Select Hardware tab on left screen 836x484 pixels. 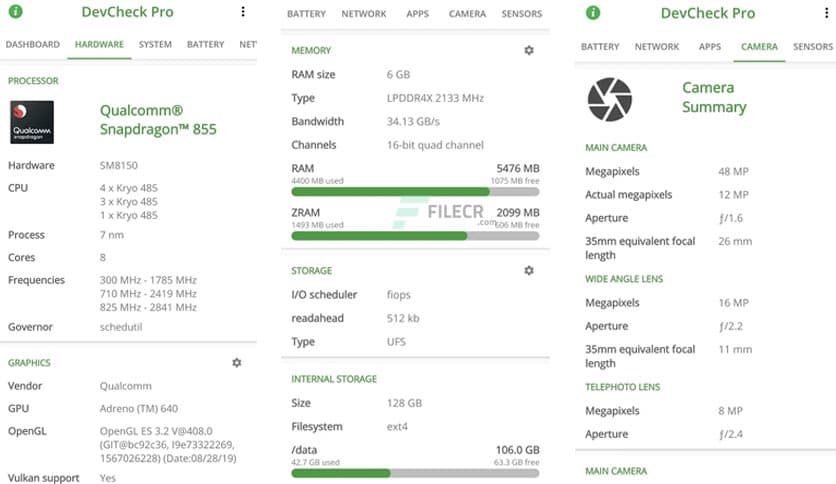99,44
